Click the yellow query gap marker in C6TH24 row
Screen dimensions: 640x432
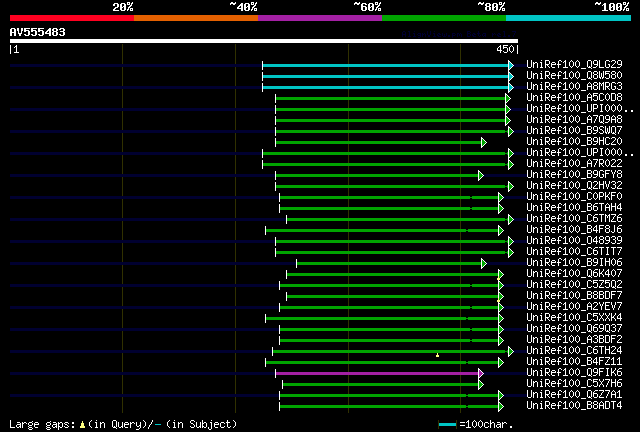tap(438, 355)
